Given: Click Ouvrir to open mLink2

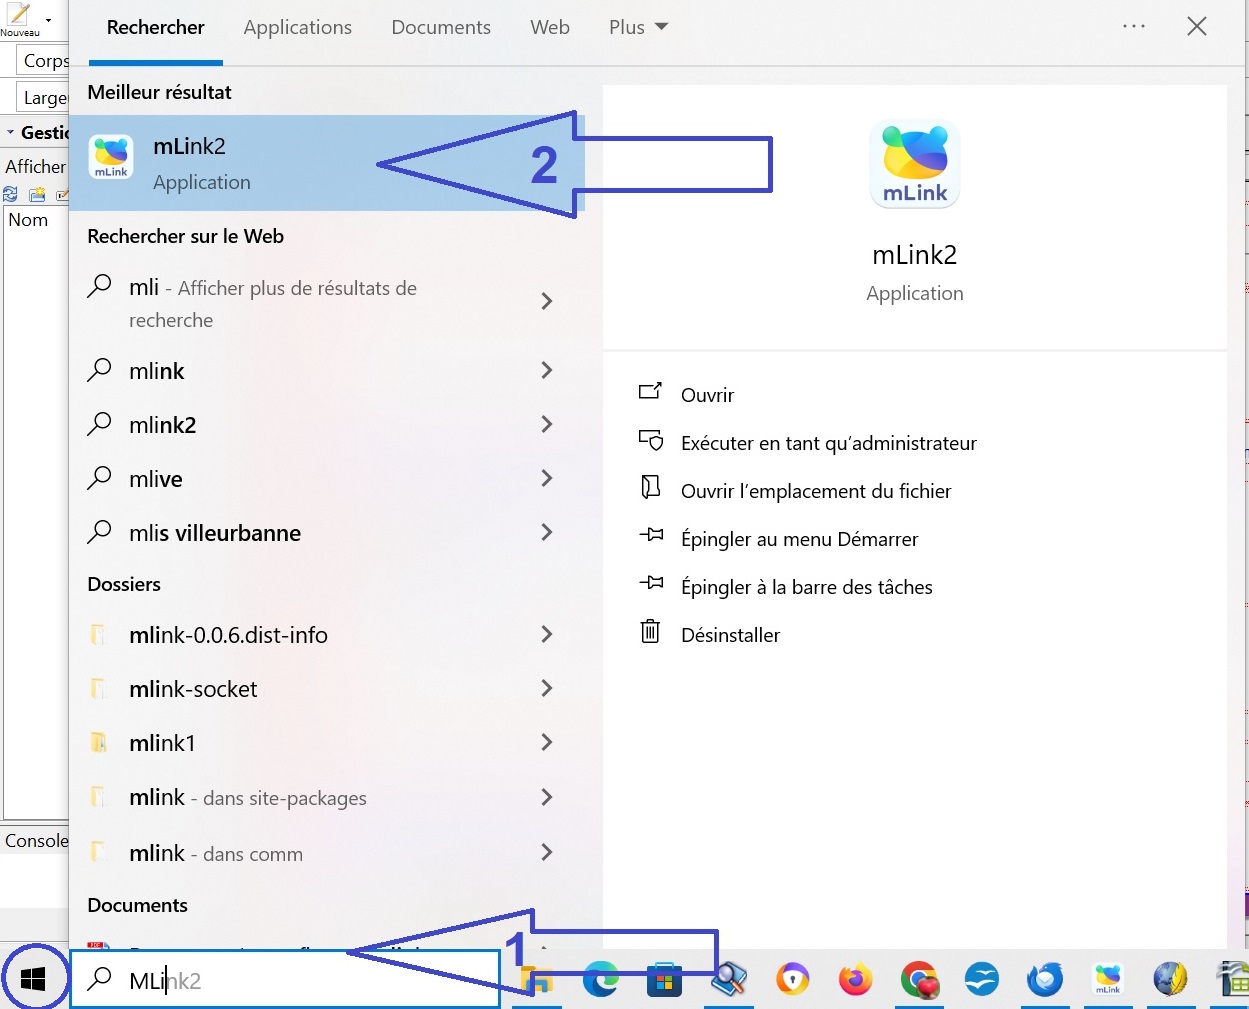Looking at the screenshot, I should click(x=707, y=395).
